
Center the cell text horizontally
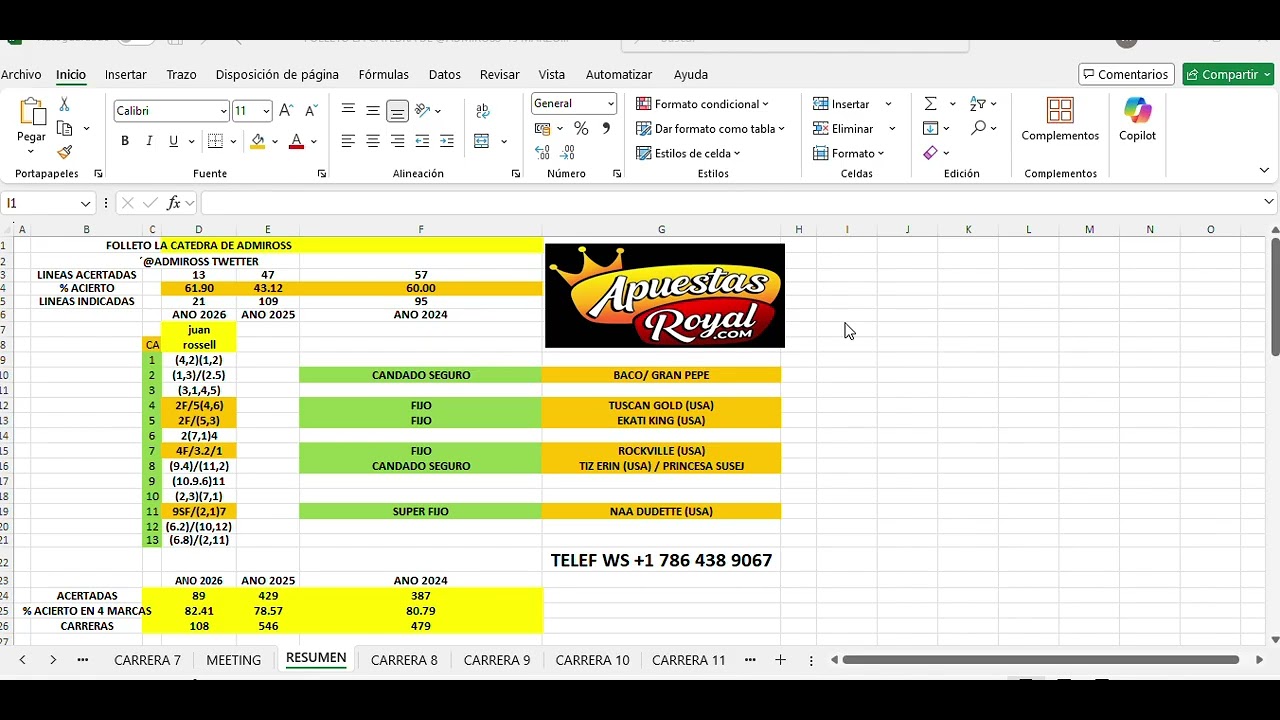pyautogui.click(x=373, y=141)
